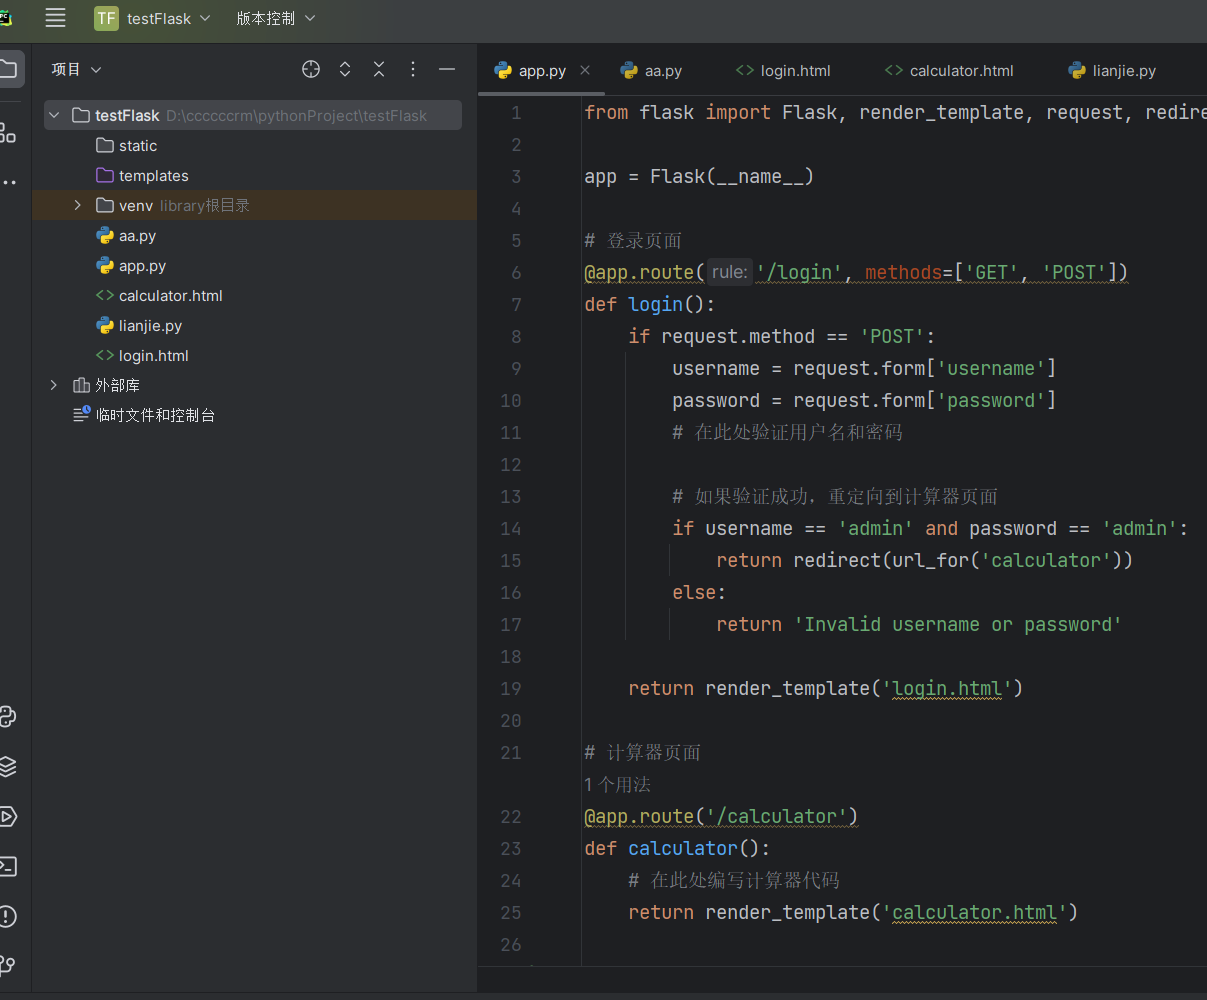Open the 版本控制 version control dropdown
This screenshot has height=1000, width=1207.
(x=275, y=18)
